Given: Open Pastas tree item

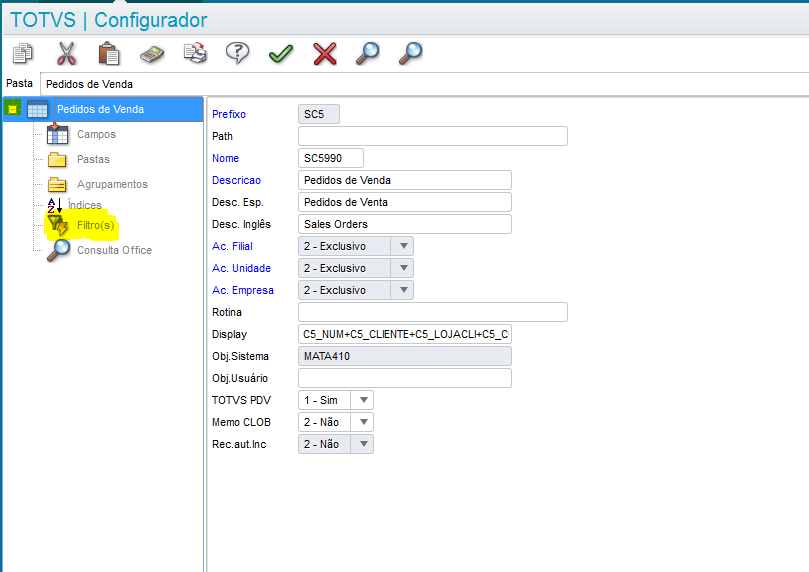Looking at the screenshot, I should click(93, 159).
